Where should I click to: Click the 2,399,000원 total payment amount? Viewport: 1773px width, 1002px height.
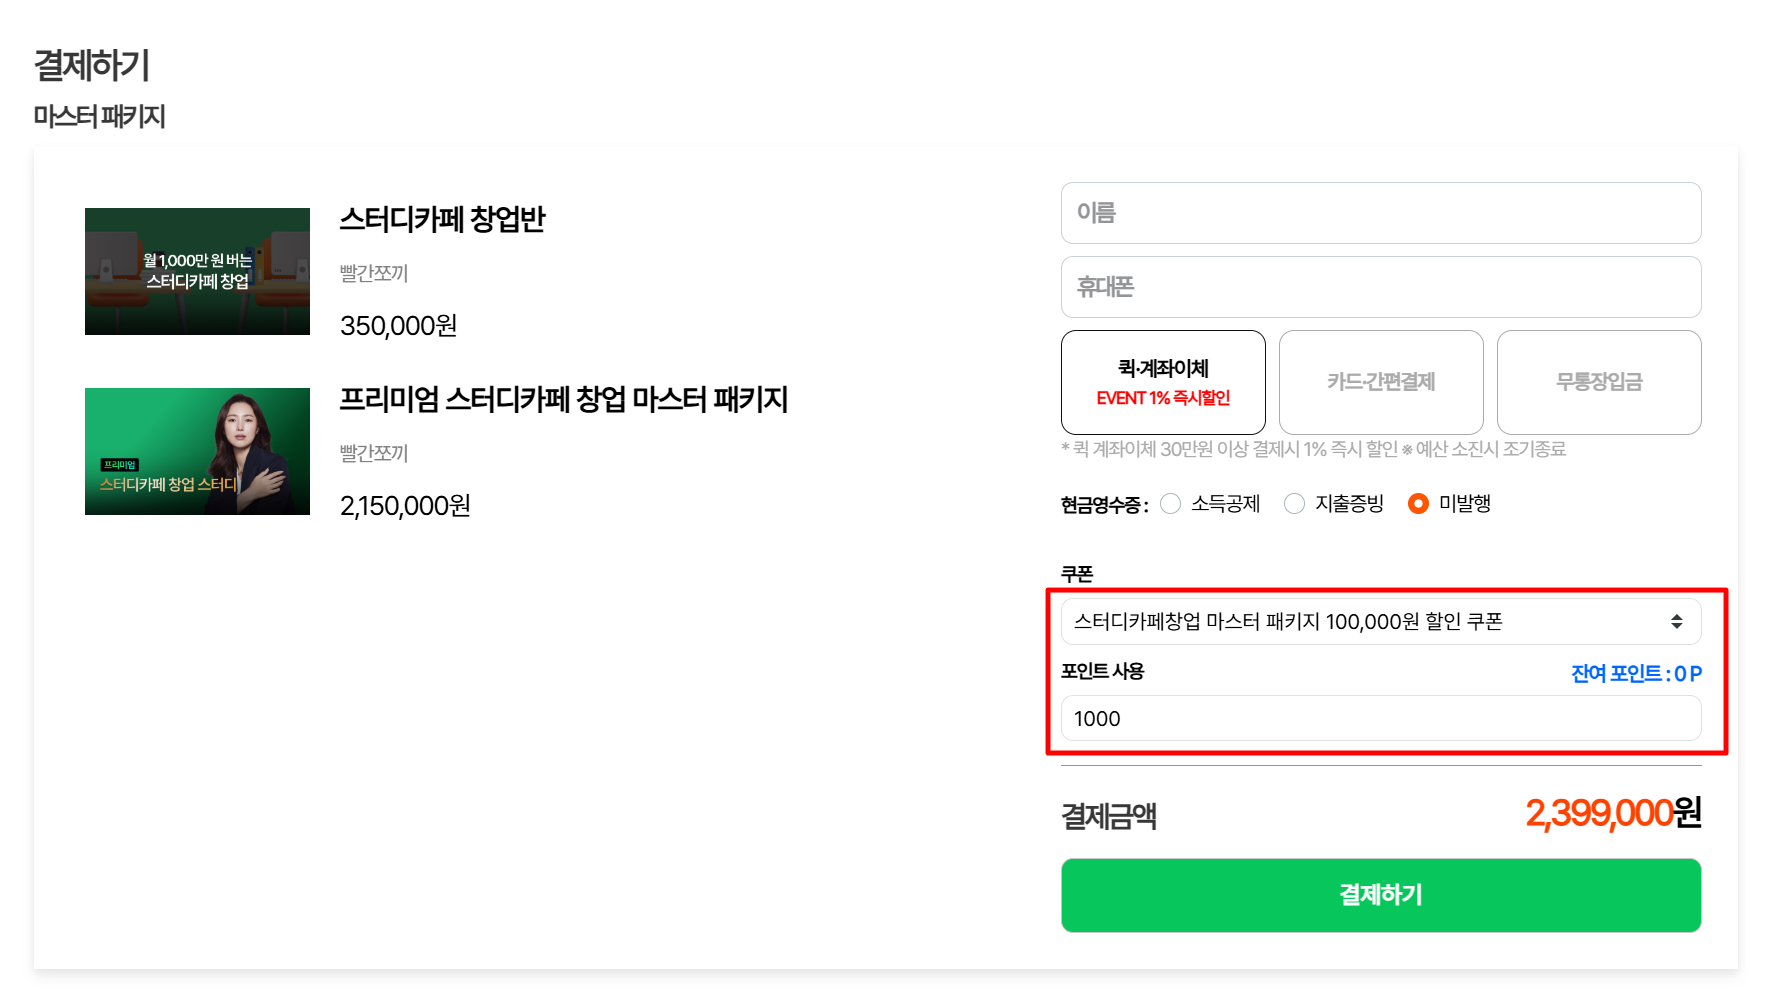(x=1613, y=813)
